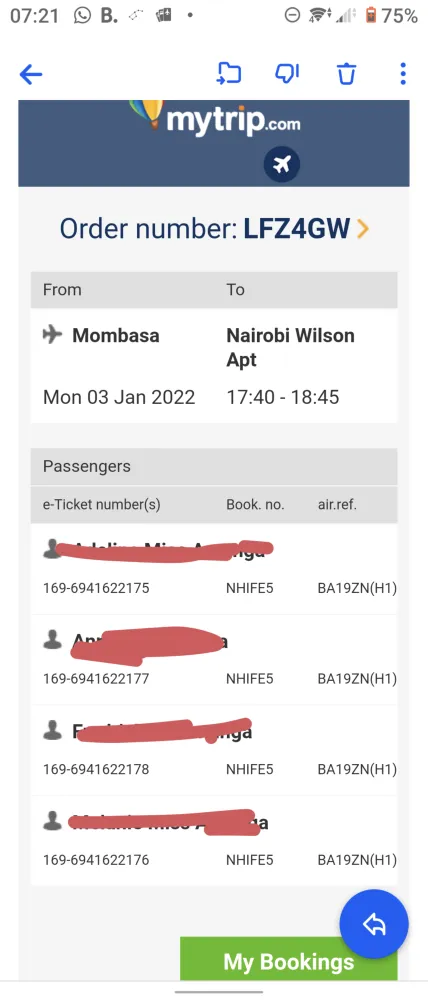Move email to folder icon

pyautogui.click(x=230, y=74)
